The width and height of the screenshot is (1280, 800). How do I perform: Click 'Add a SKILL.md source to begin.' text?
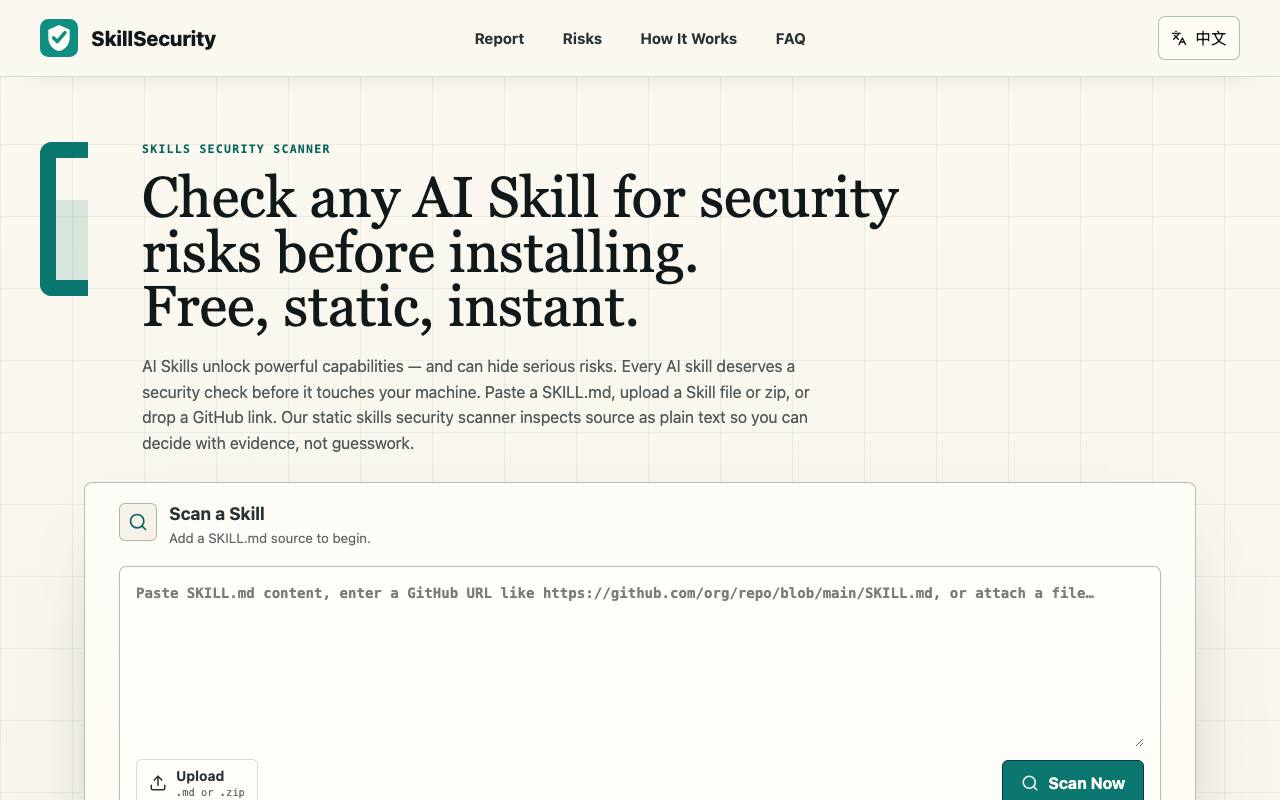tap(270, 538)
